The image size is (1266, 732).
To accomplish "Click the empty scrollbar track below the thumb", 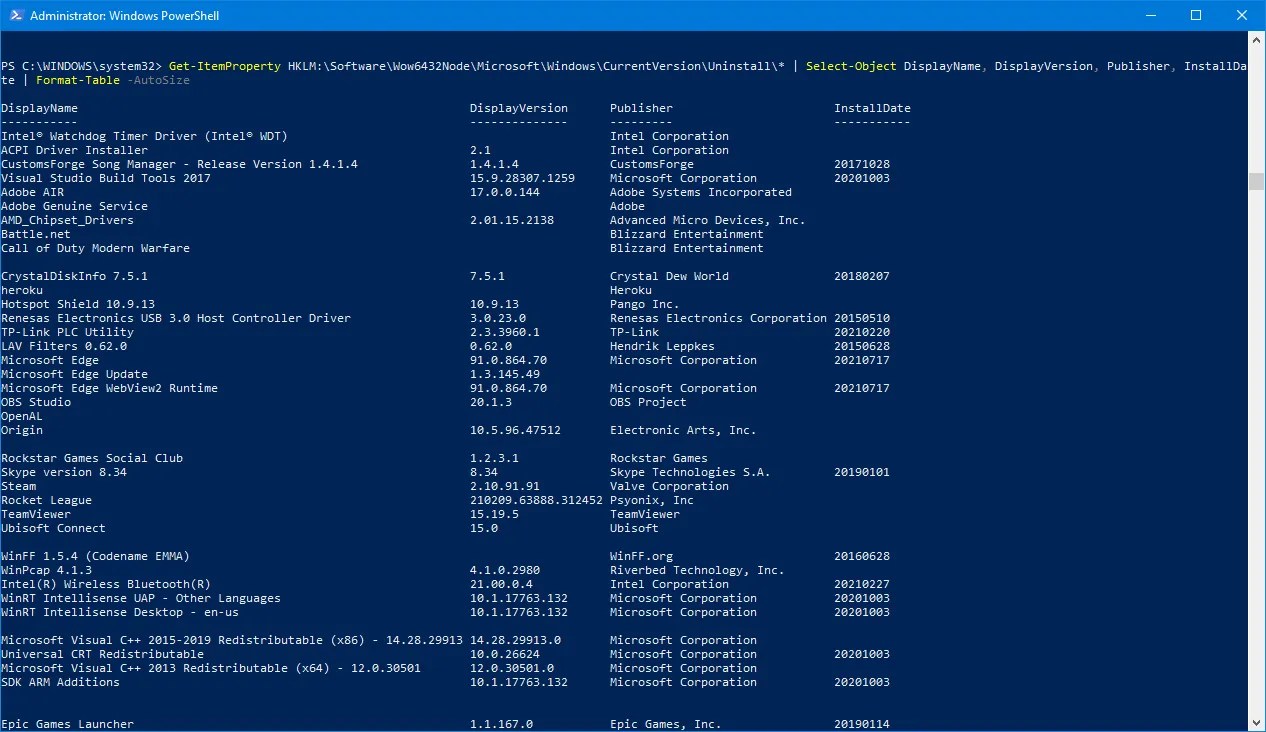I will pos(1255,450).
